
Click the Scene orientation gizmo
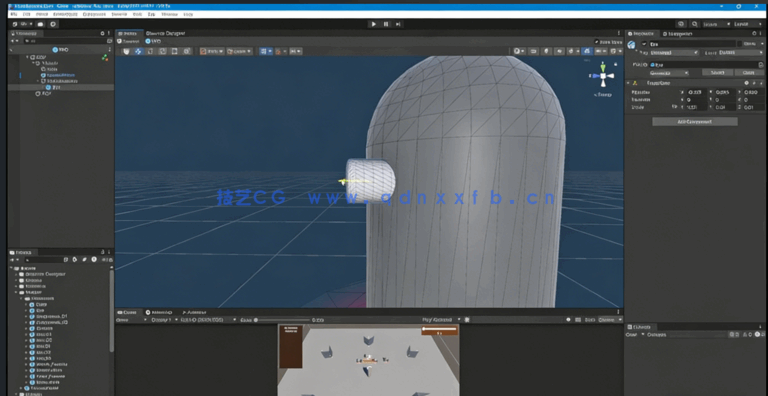pos(603,76)
